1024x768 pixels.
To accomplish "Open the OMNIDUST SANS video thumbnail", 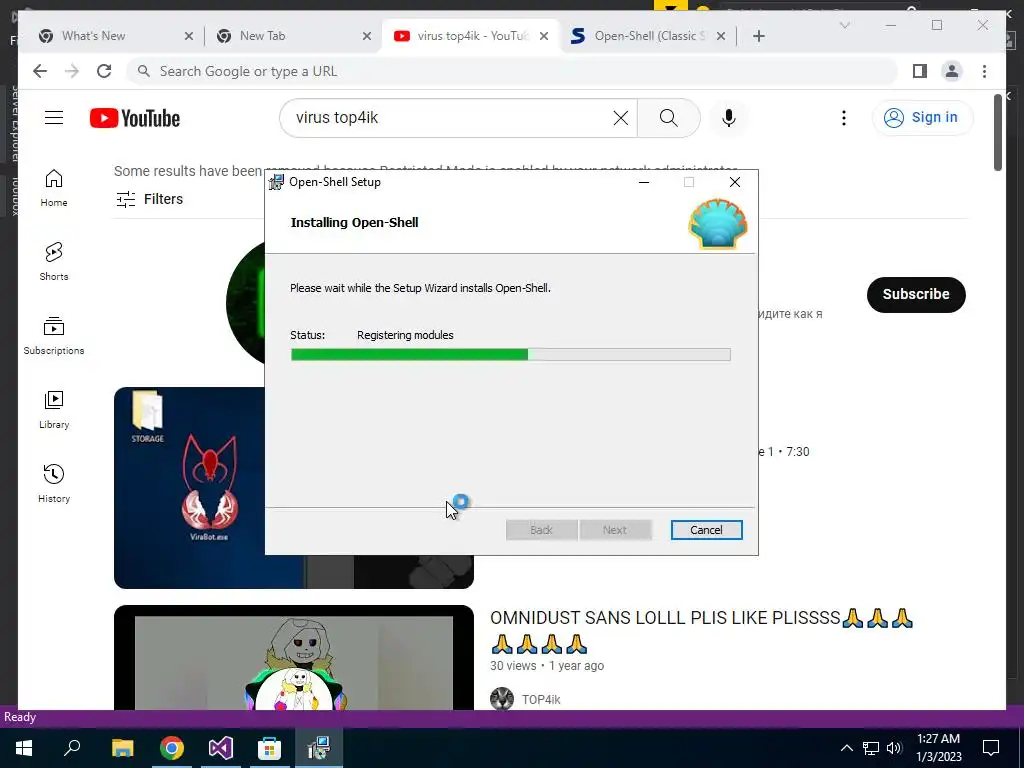I will tap(293, 658).
